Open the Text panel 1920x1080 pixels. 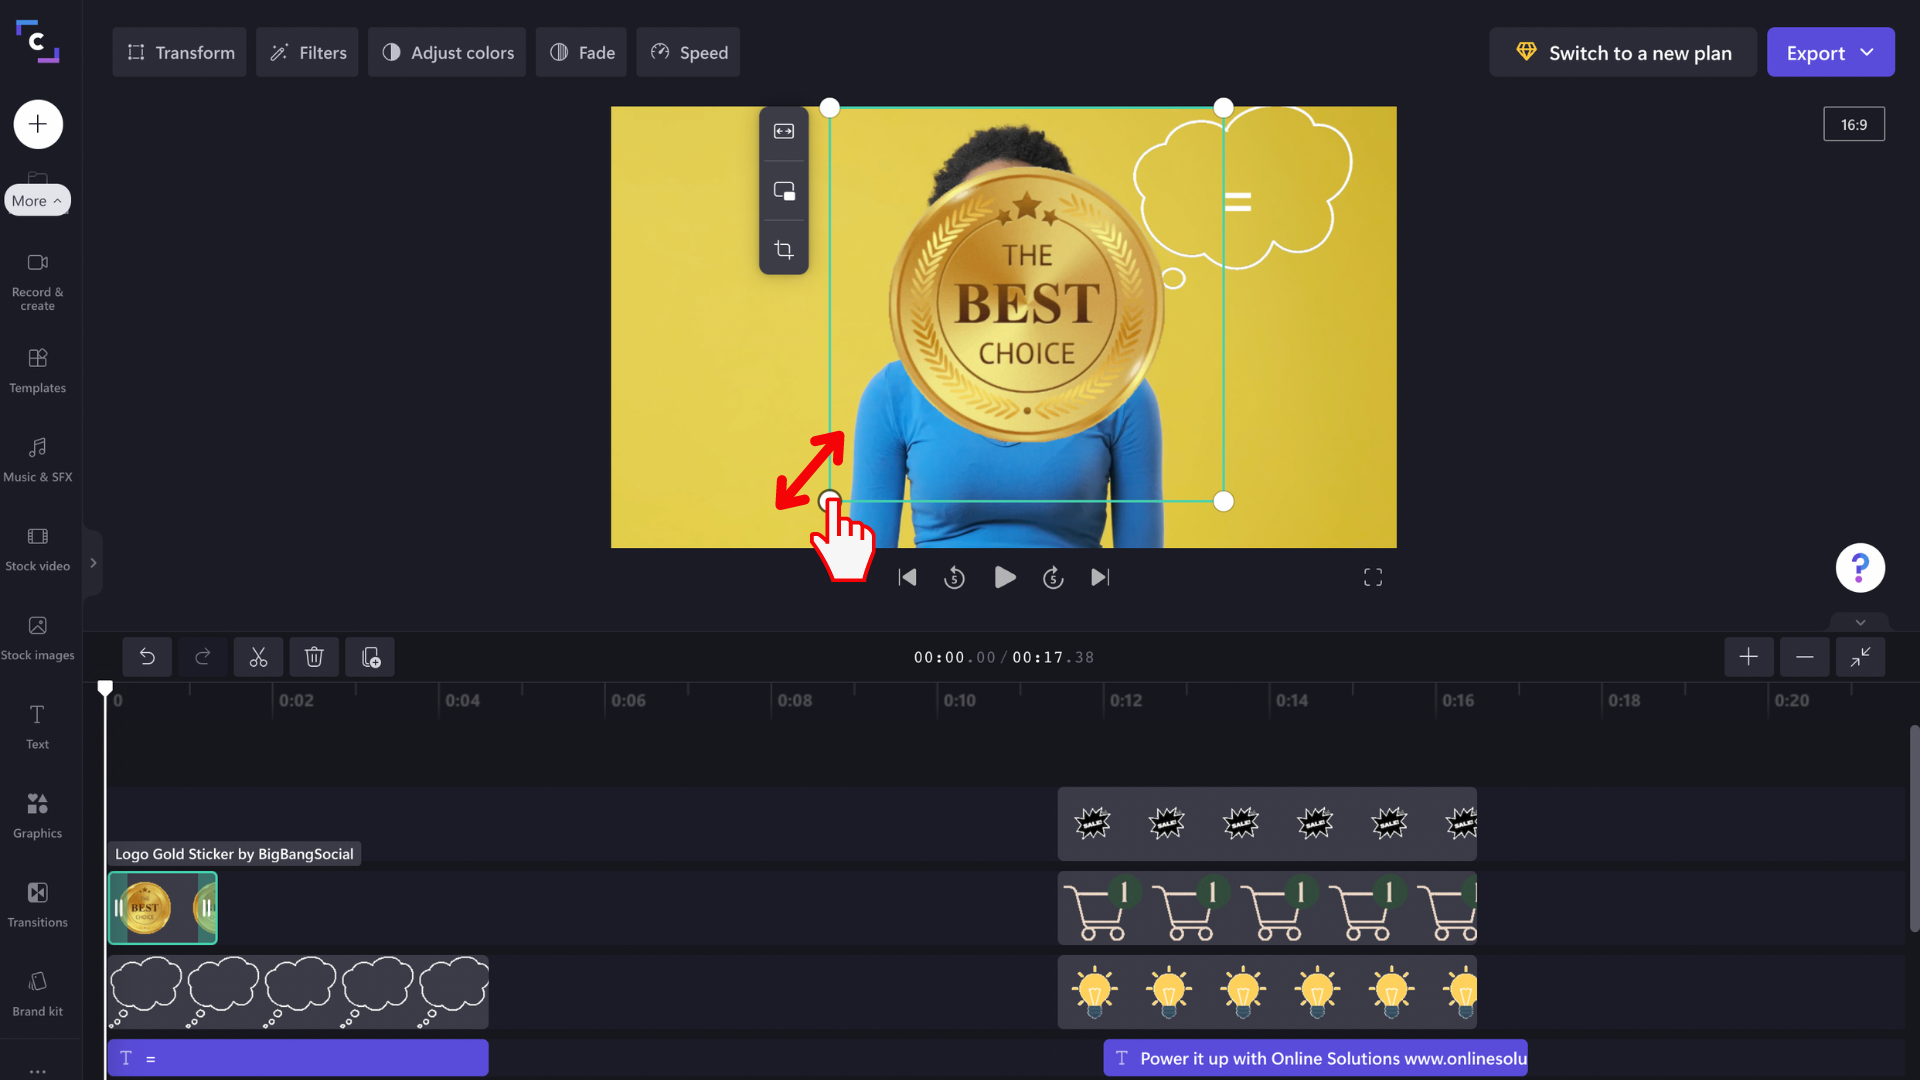pos(37,726)
